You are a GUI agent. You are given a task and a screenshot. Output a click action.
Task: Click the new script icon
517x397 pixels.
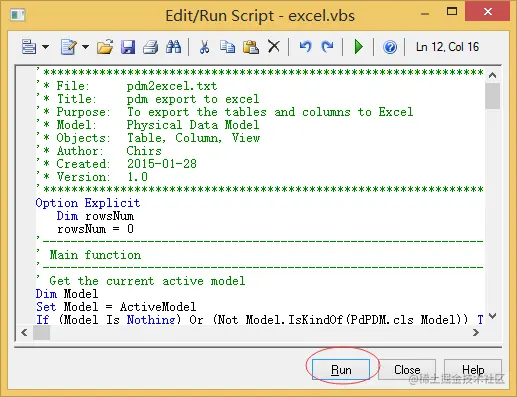click(69, 47)
